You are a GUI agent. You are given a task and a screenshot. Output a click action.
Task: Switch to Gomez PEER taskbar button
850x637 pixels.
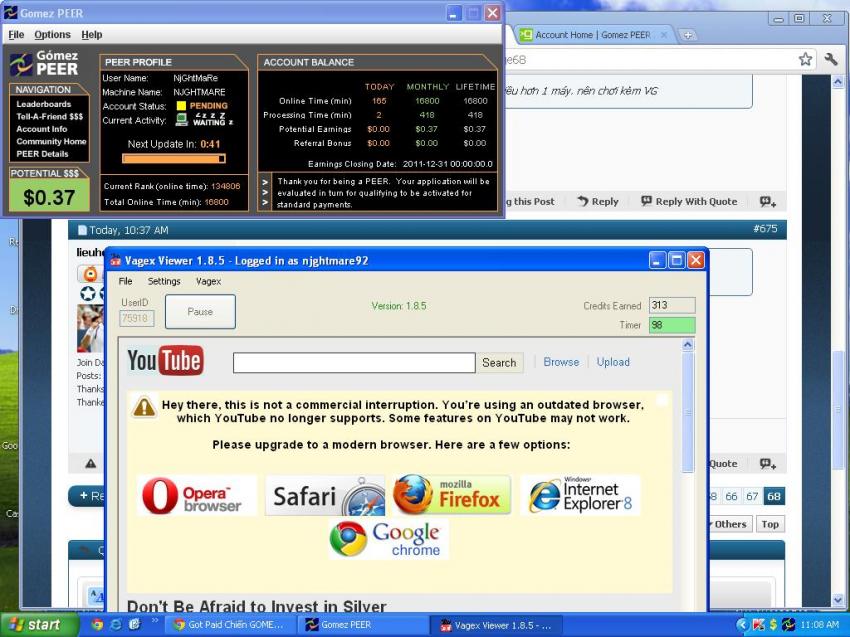pyautogui.click(x=363, y=625)
